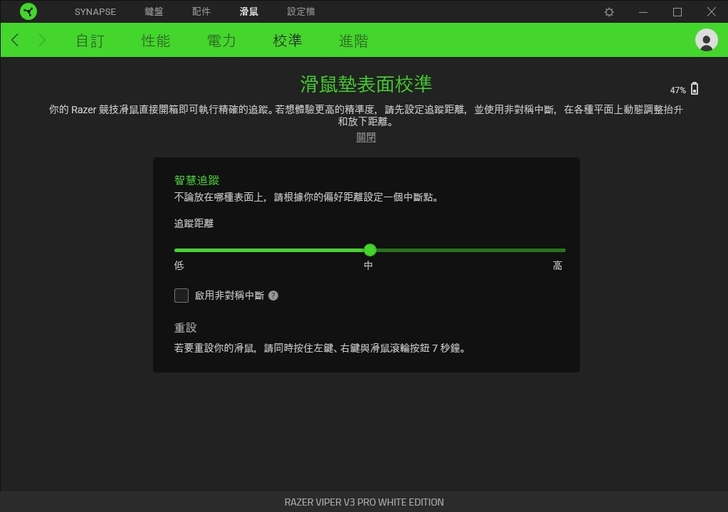This screenshot has width=728, height=512.
Task: Click the RAZER VIPER V3 PRO device label
Action: (364, 502)
